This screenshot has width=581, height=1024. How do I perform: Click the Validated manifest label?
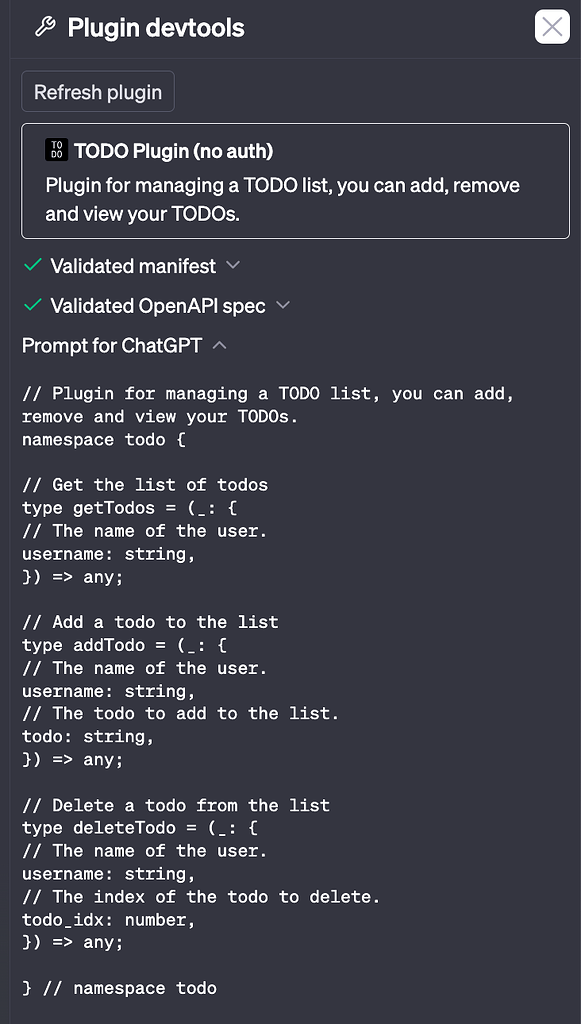[132, 266]
